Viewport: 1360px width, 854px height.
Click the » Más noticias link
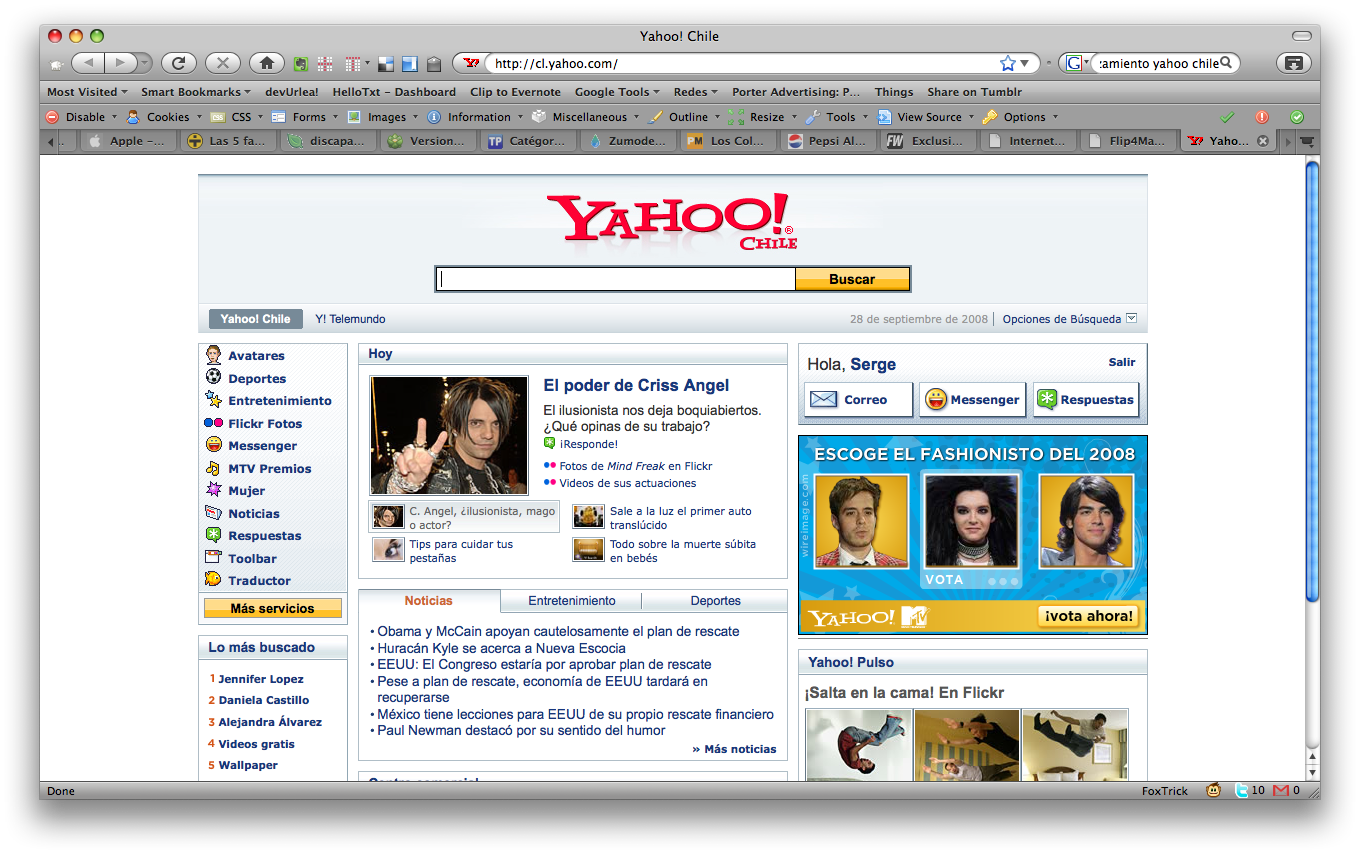(x=734, y=749)
